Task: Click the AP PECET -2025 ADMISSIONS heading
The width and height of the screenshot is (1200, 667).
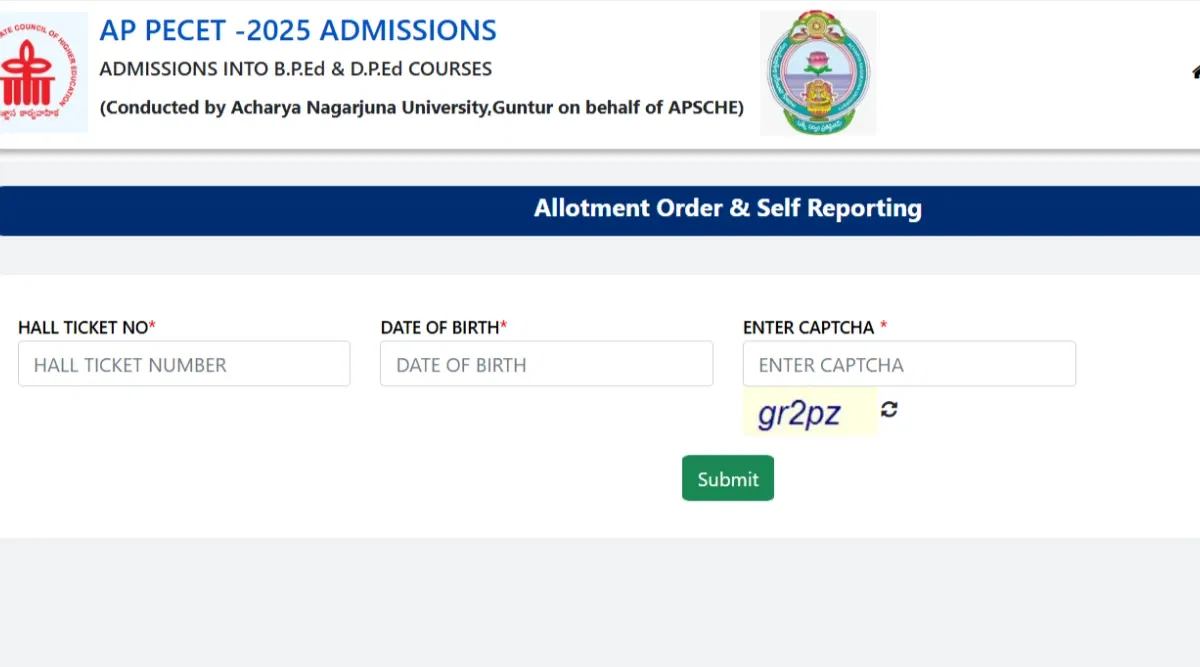Action: point(298,30)
